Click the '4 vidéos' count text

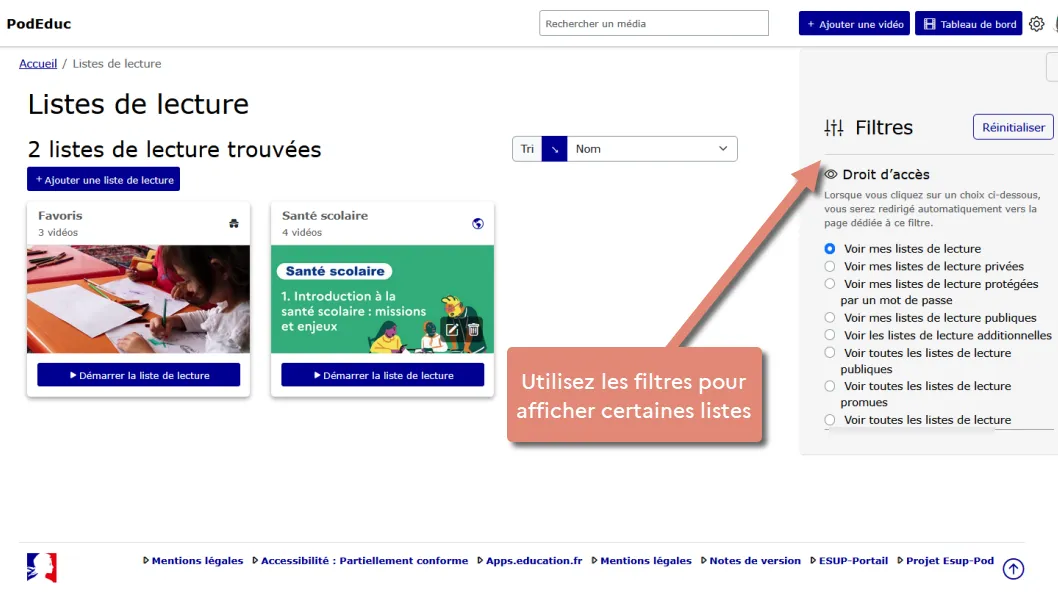(302, 233)
